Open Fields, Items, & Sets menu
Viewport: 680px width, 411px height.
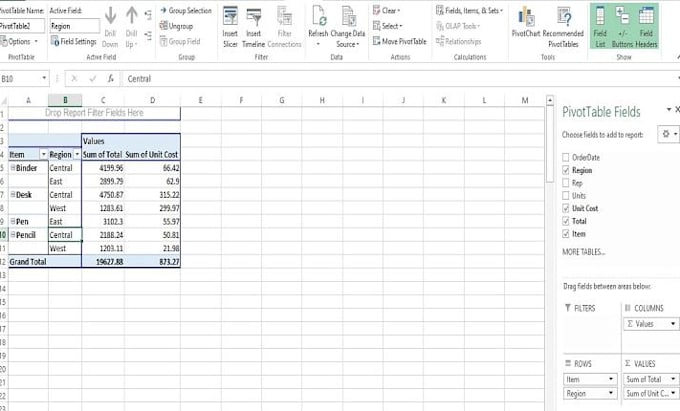(x=470, y=10)
